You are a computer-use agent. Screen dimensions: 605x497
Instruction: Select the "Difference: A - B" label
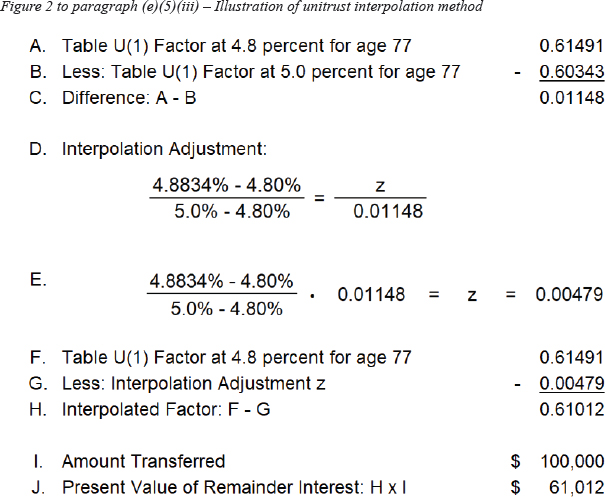[139, 98]
